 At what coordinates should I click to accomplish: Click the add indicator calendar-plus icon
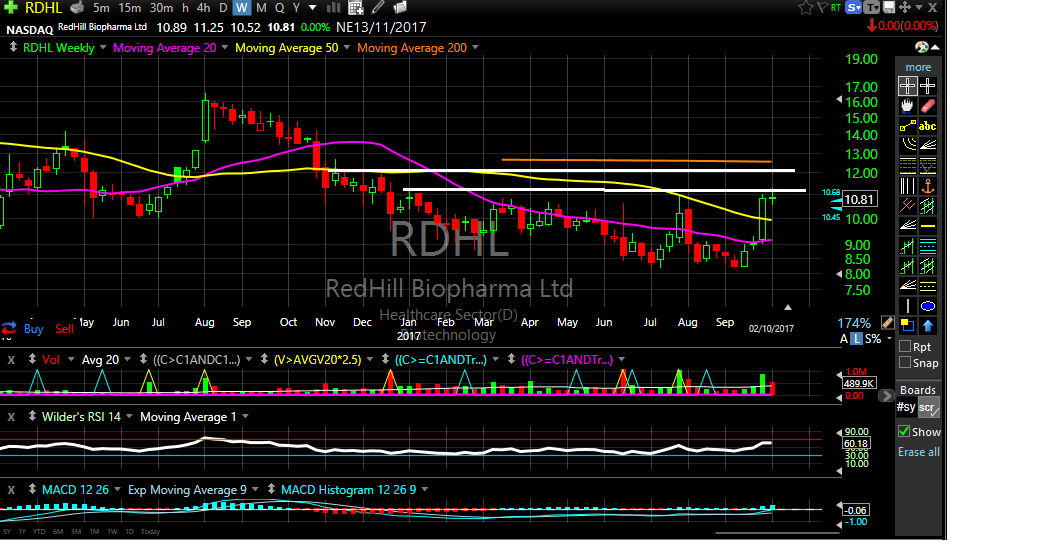[356, 8]
